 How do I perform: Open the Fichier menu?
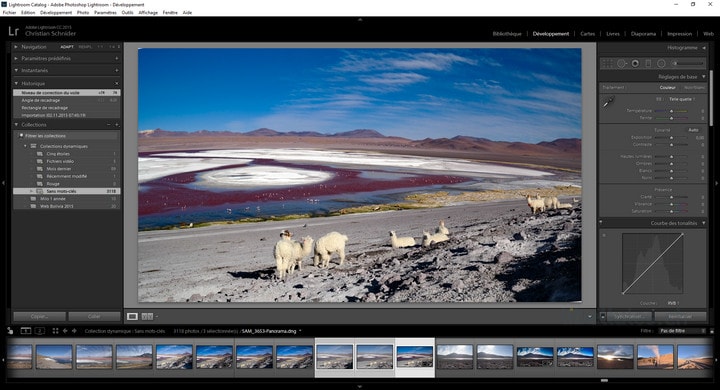(9, 12)
